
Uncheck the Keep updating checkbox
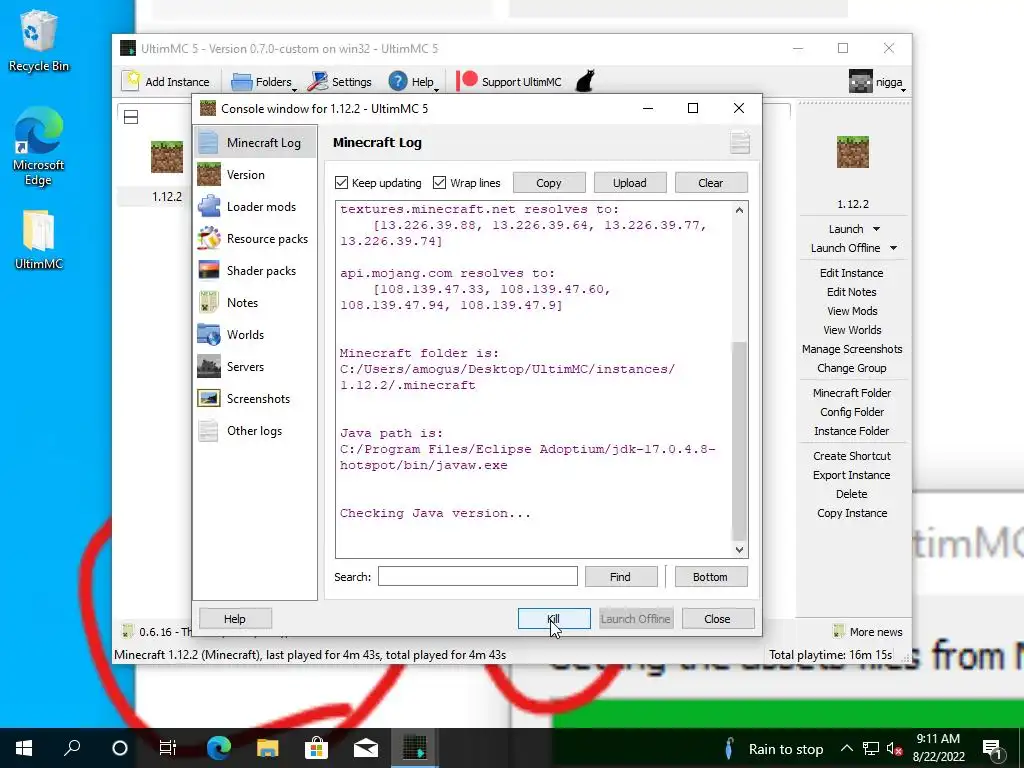(x=342, y=183)
